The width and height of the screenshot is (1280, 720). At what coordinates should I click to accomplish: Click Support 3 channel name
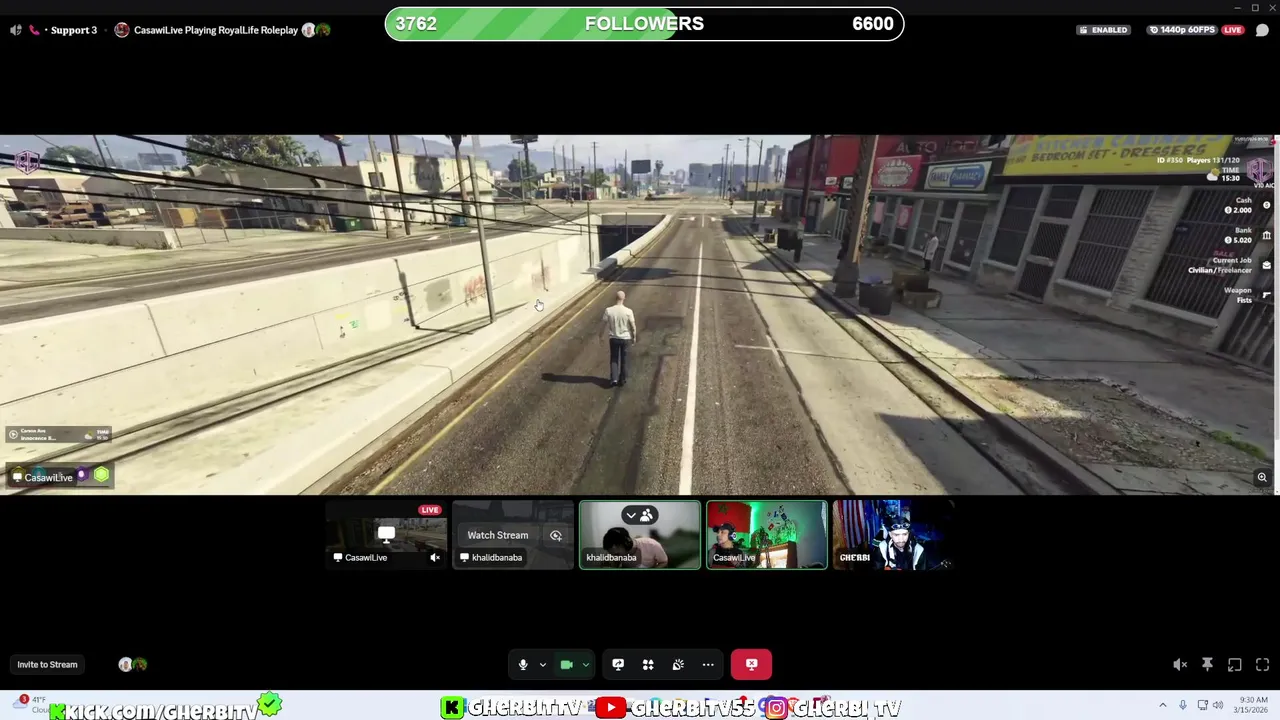click(74, 30)
